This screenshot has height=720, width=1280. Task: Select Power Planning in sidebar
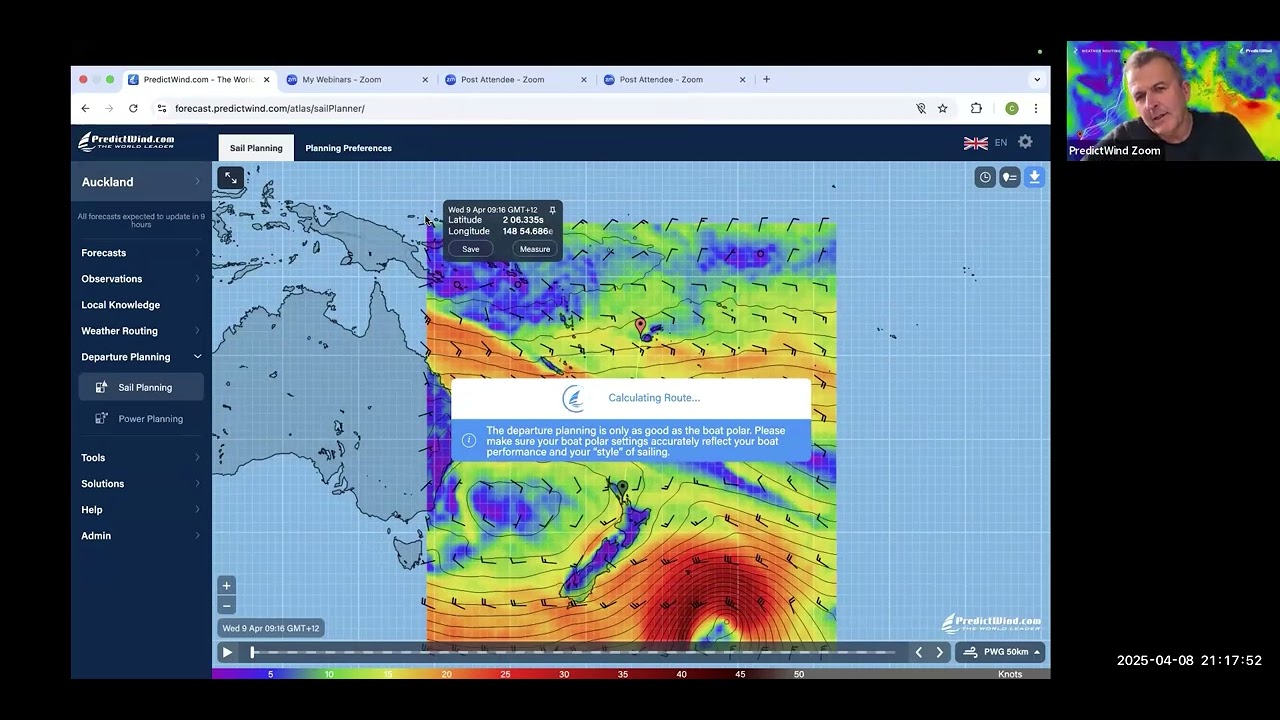click(141, 419)
